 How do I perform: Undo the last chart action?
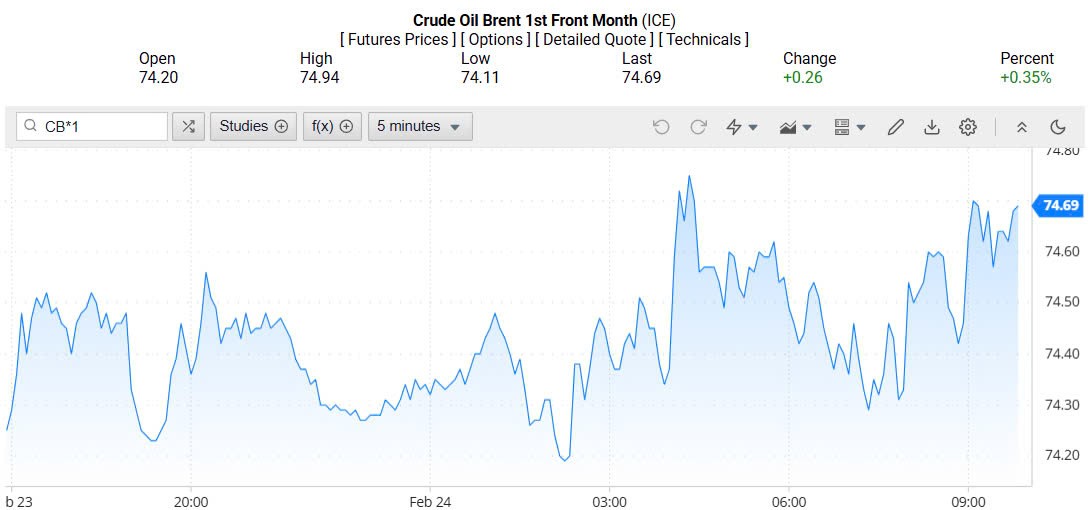coord(661,127)
